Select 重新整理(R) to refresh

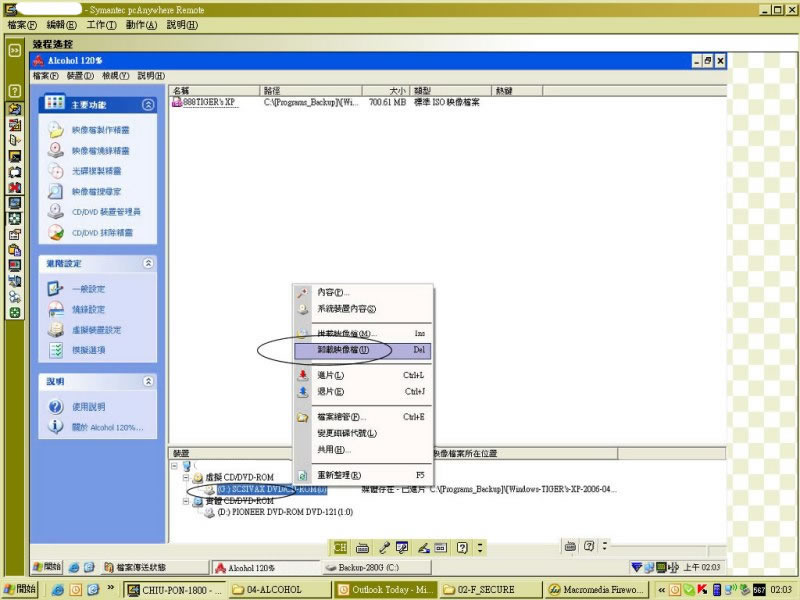coord(363,475)
